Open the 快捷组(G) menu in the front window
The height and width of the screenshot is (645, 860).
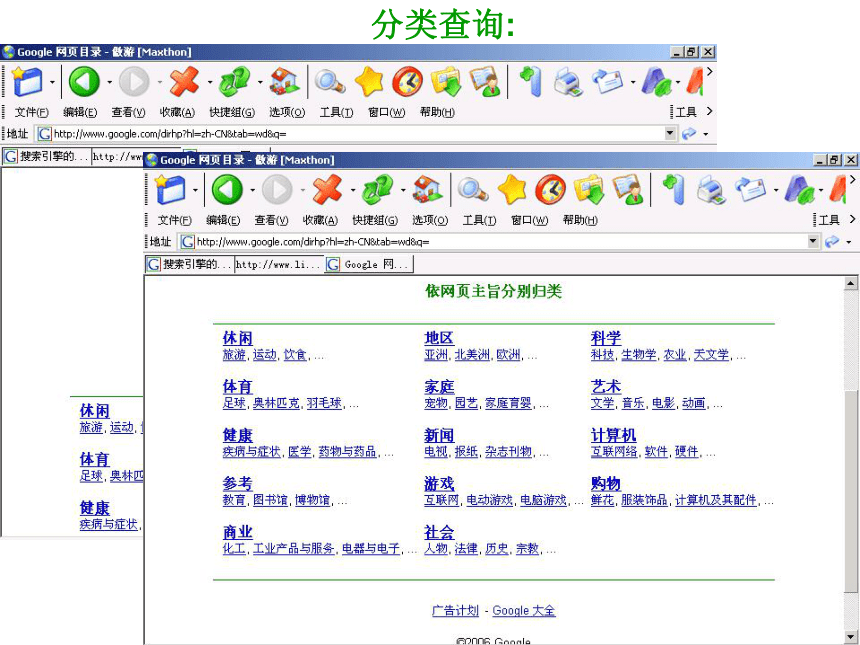tap(375, 220)
